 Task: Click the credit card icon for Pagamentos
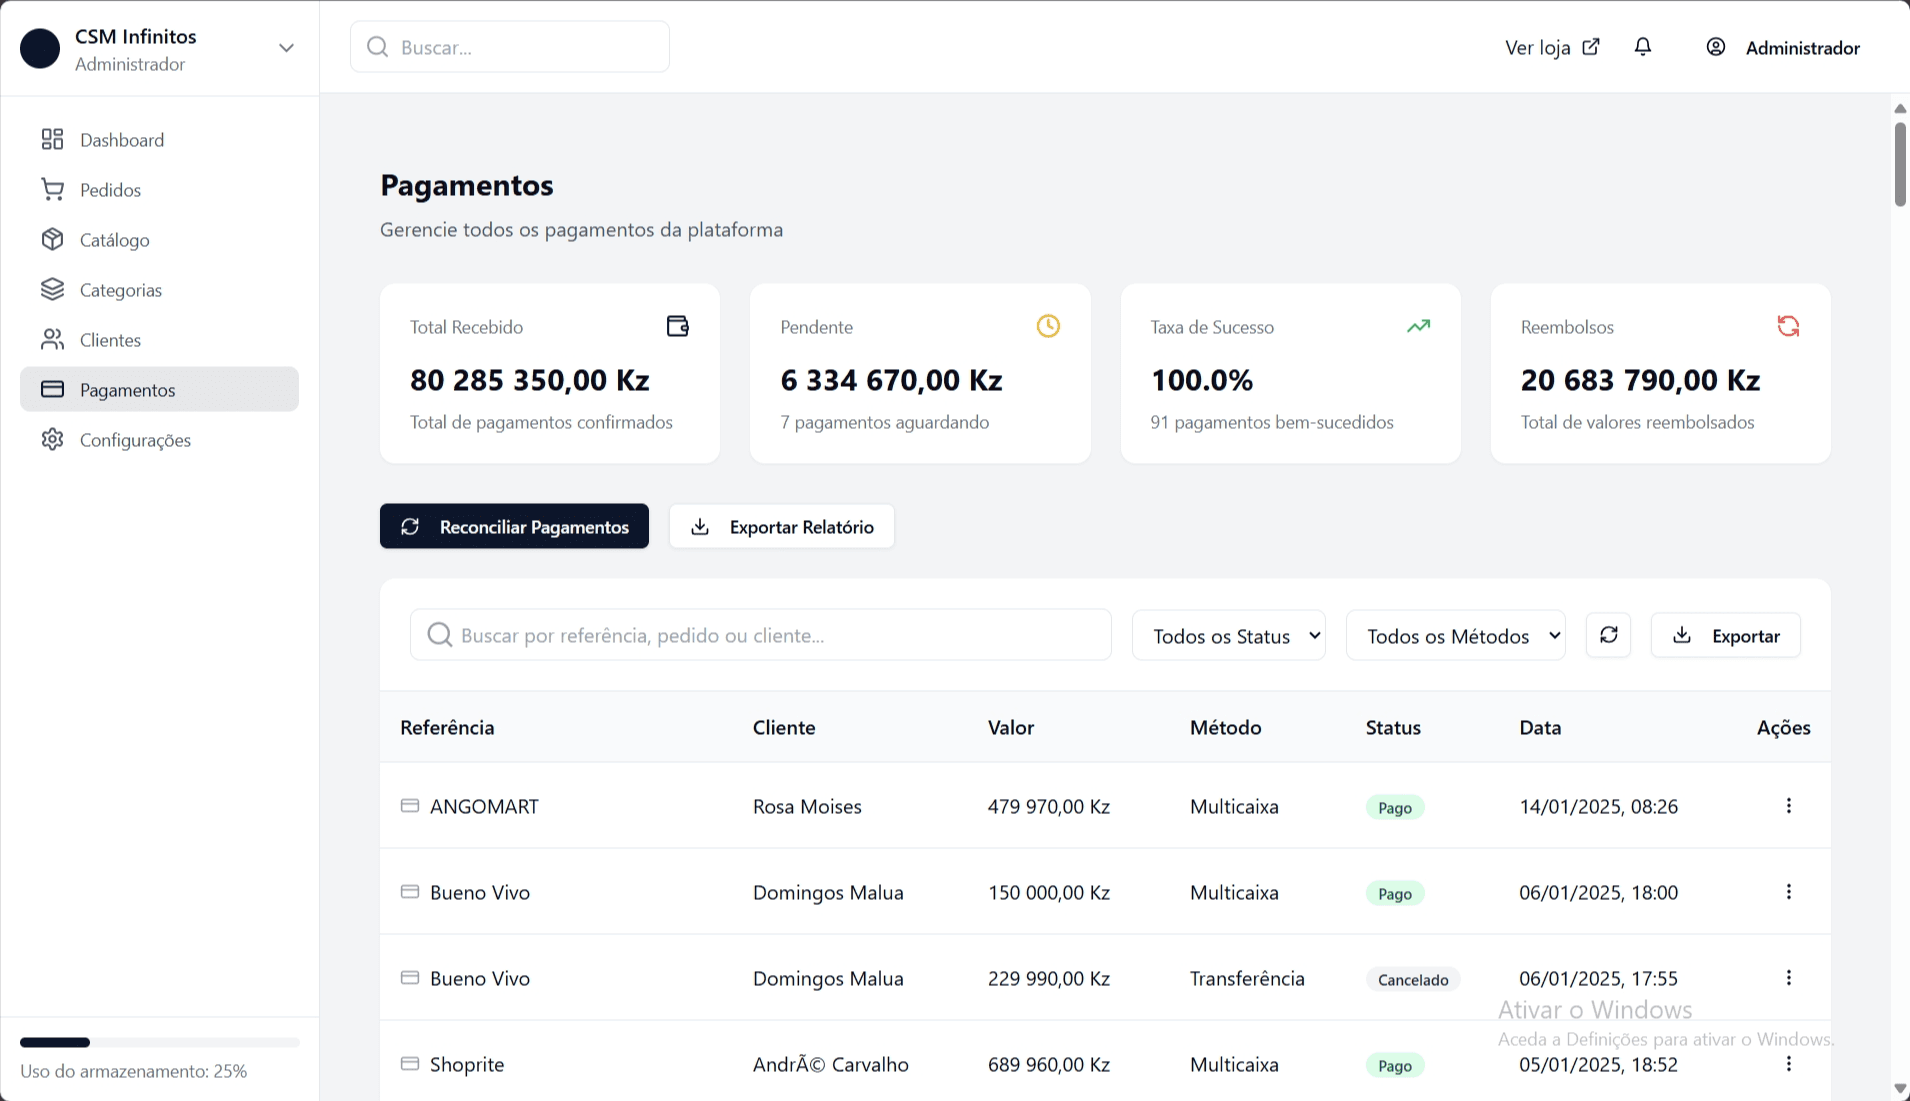tap(52, 389)
